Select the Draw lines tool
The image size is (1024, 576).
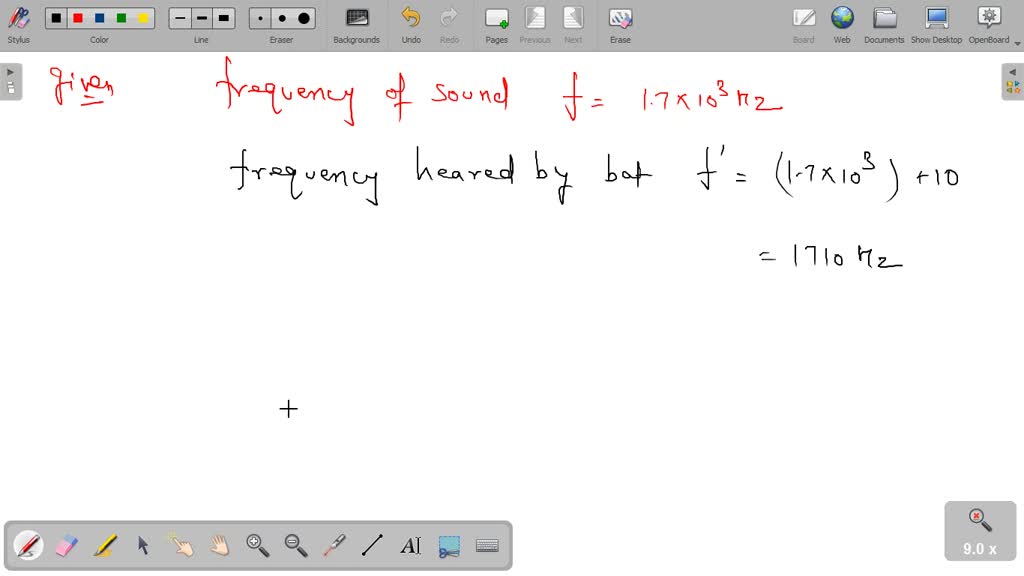coord(371,545)
